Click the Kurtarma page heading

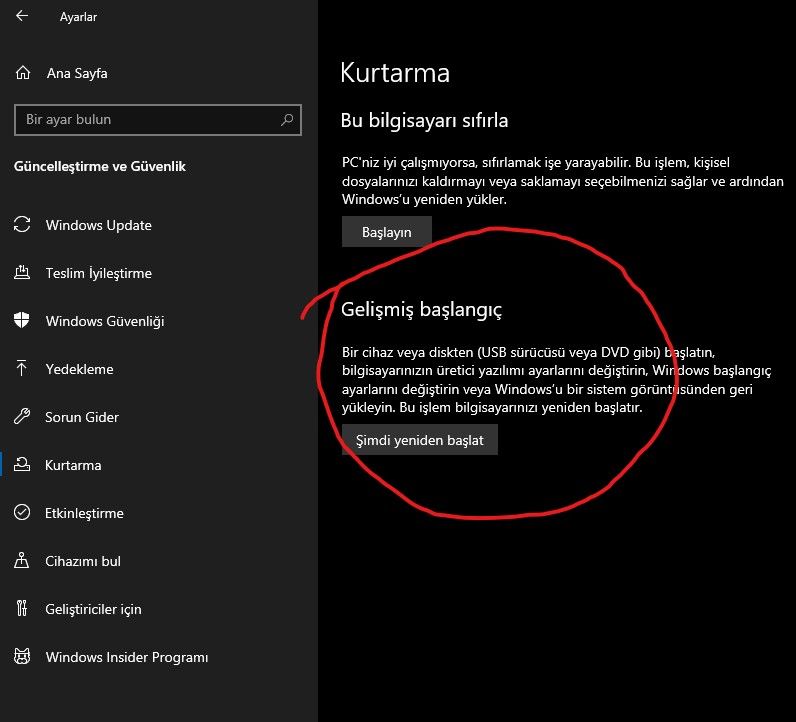coord(395,73)
